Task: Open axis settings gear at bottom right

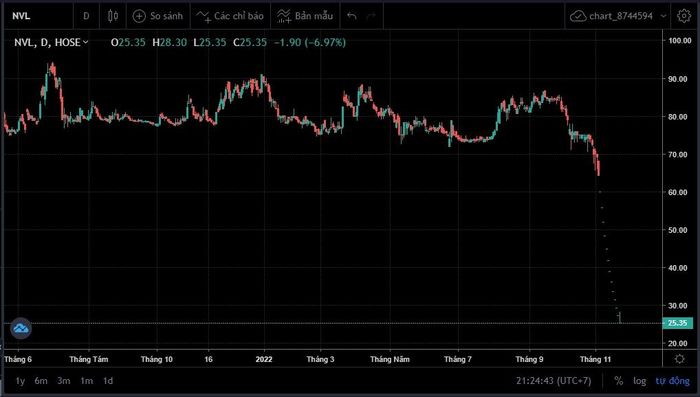Action: pyautogui.click(x=679, y=359)
